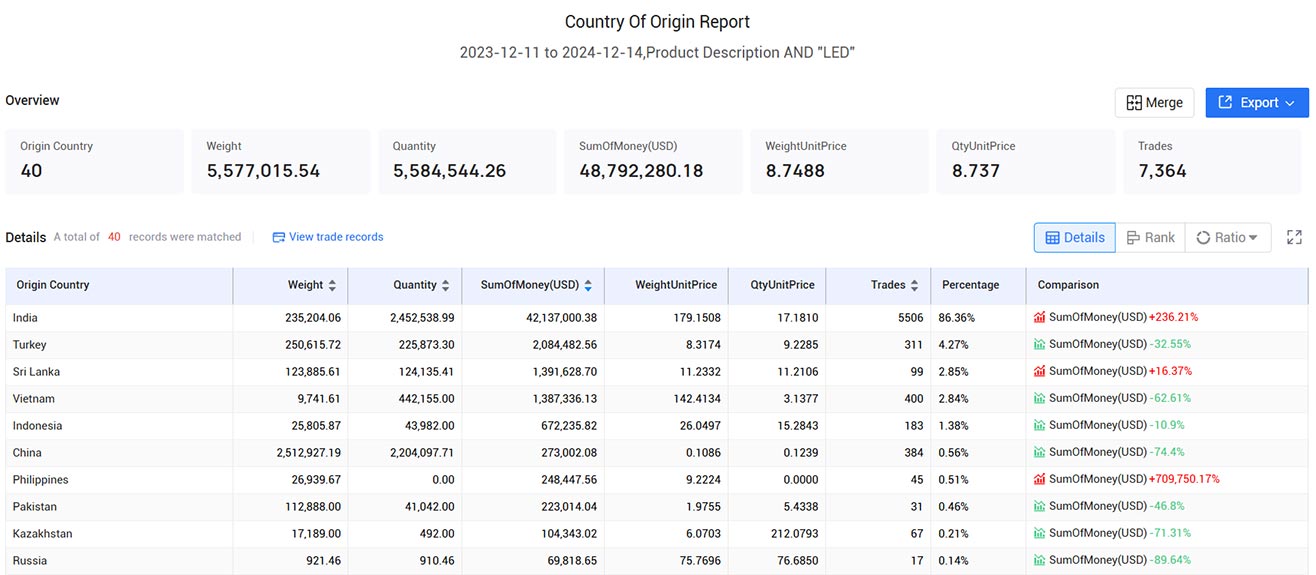Select the Kazakhstan country cell
The width and height of the screenshot is (1316, 575).
coord(119,534)
